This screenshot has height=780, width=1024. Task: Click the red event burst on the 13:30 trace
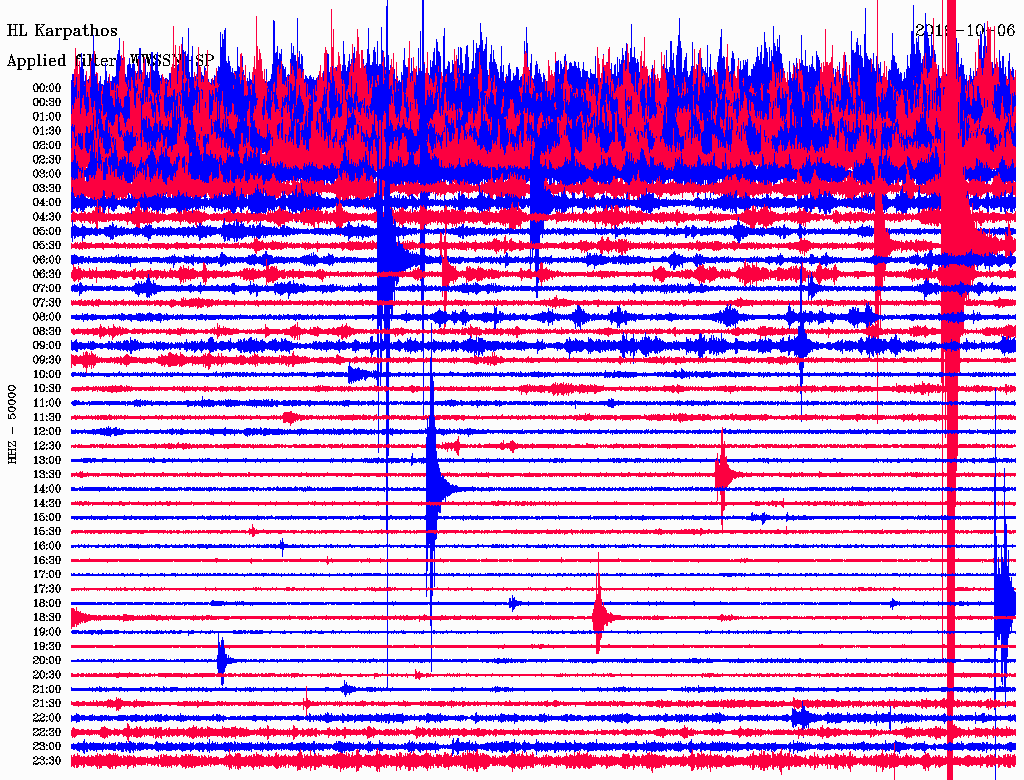724,474
